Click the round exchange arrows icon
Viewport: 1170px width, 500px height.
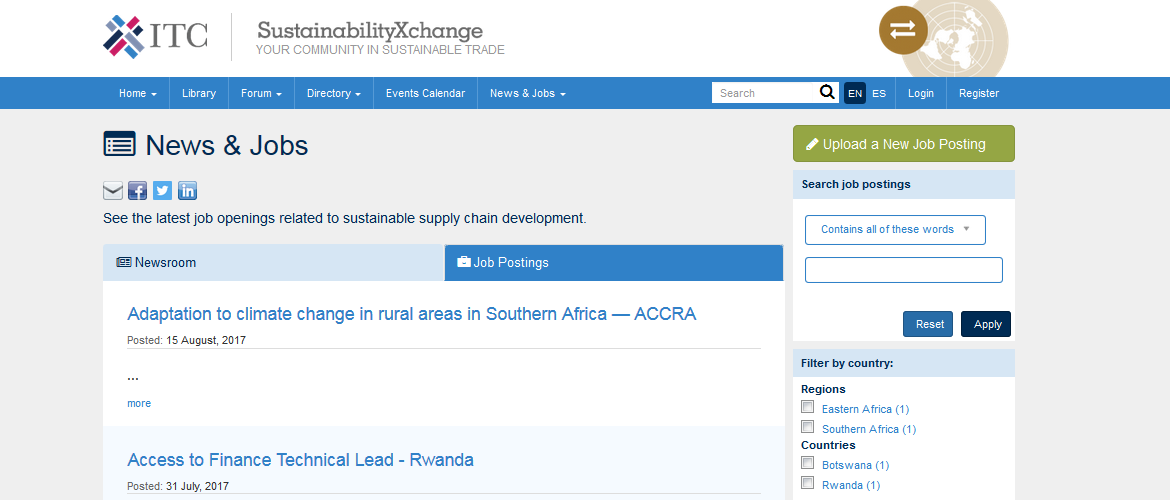point(903,30)
